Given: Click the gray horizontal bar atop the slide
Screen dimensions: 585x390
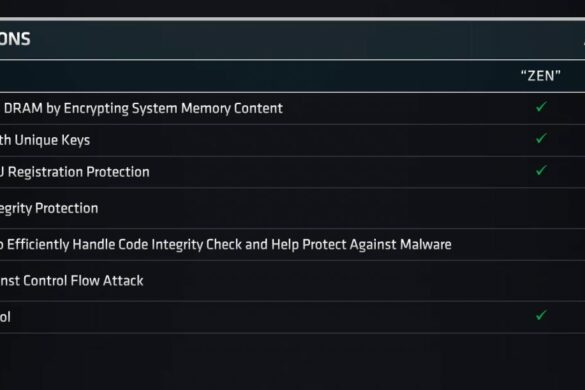Looking at the screenshot, I should click(x=292, y=19).
